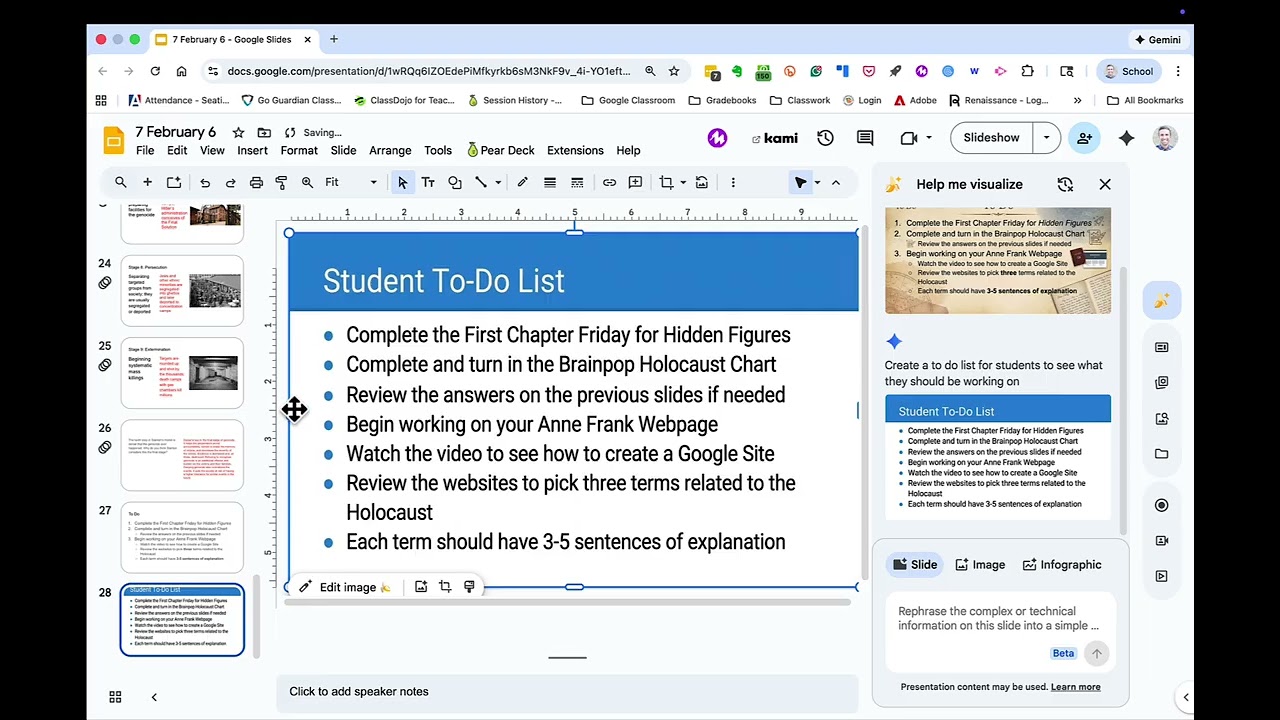Reset the Help me visualize history
This screenshot has width=1280, height=720.
tap(1065, 184)
